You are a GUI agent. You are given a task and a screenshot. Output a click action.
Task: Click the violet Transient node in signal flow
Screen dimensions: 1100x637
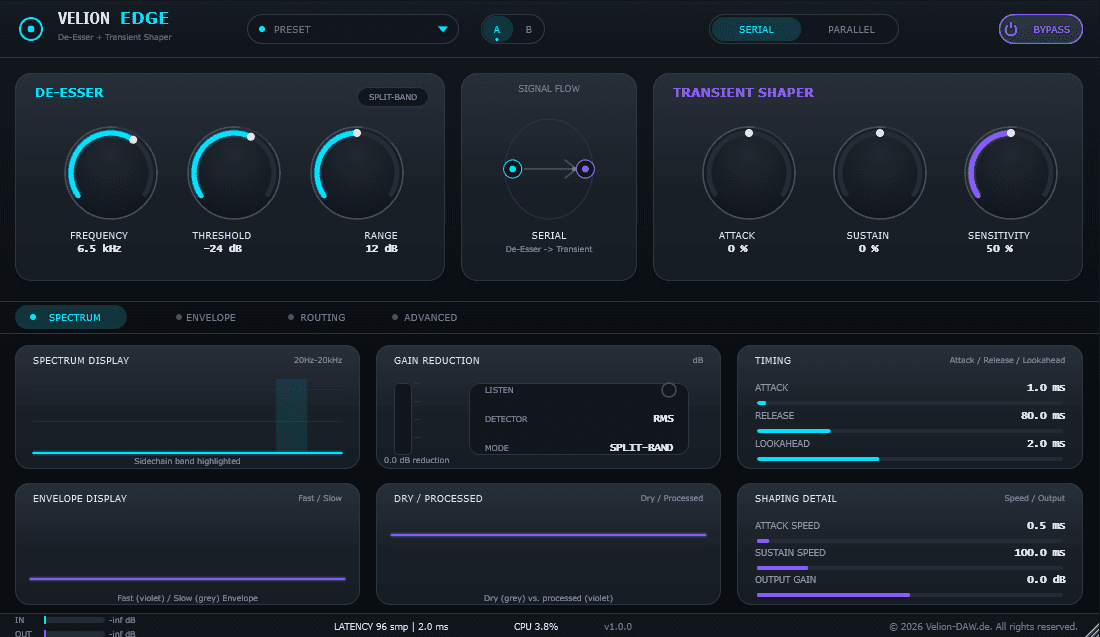tap(585, 169)
